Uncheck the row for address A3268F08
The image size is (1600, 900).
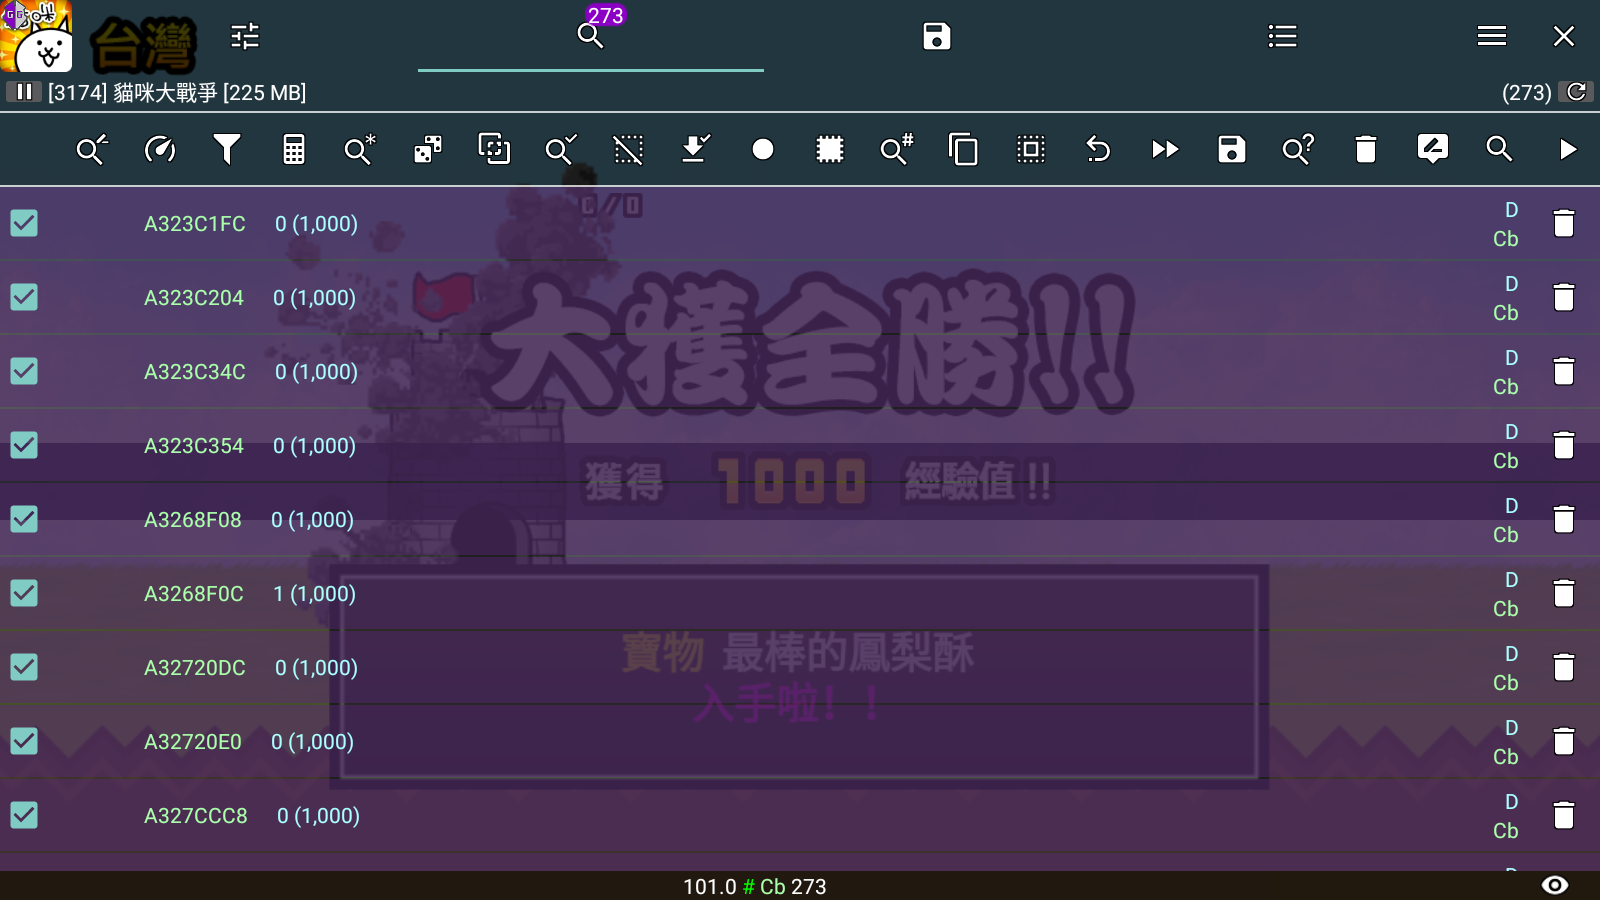point(24,519)
